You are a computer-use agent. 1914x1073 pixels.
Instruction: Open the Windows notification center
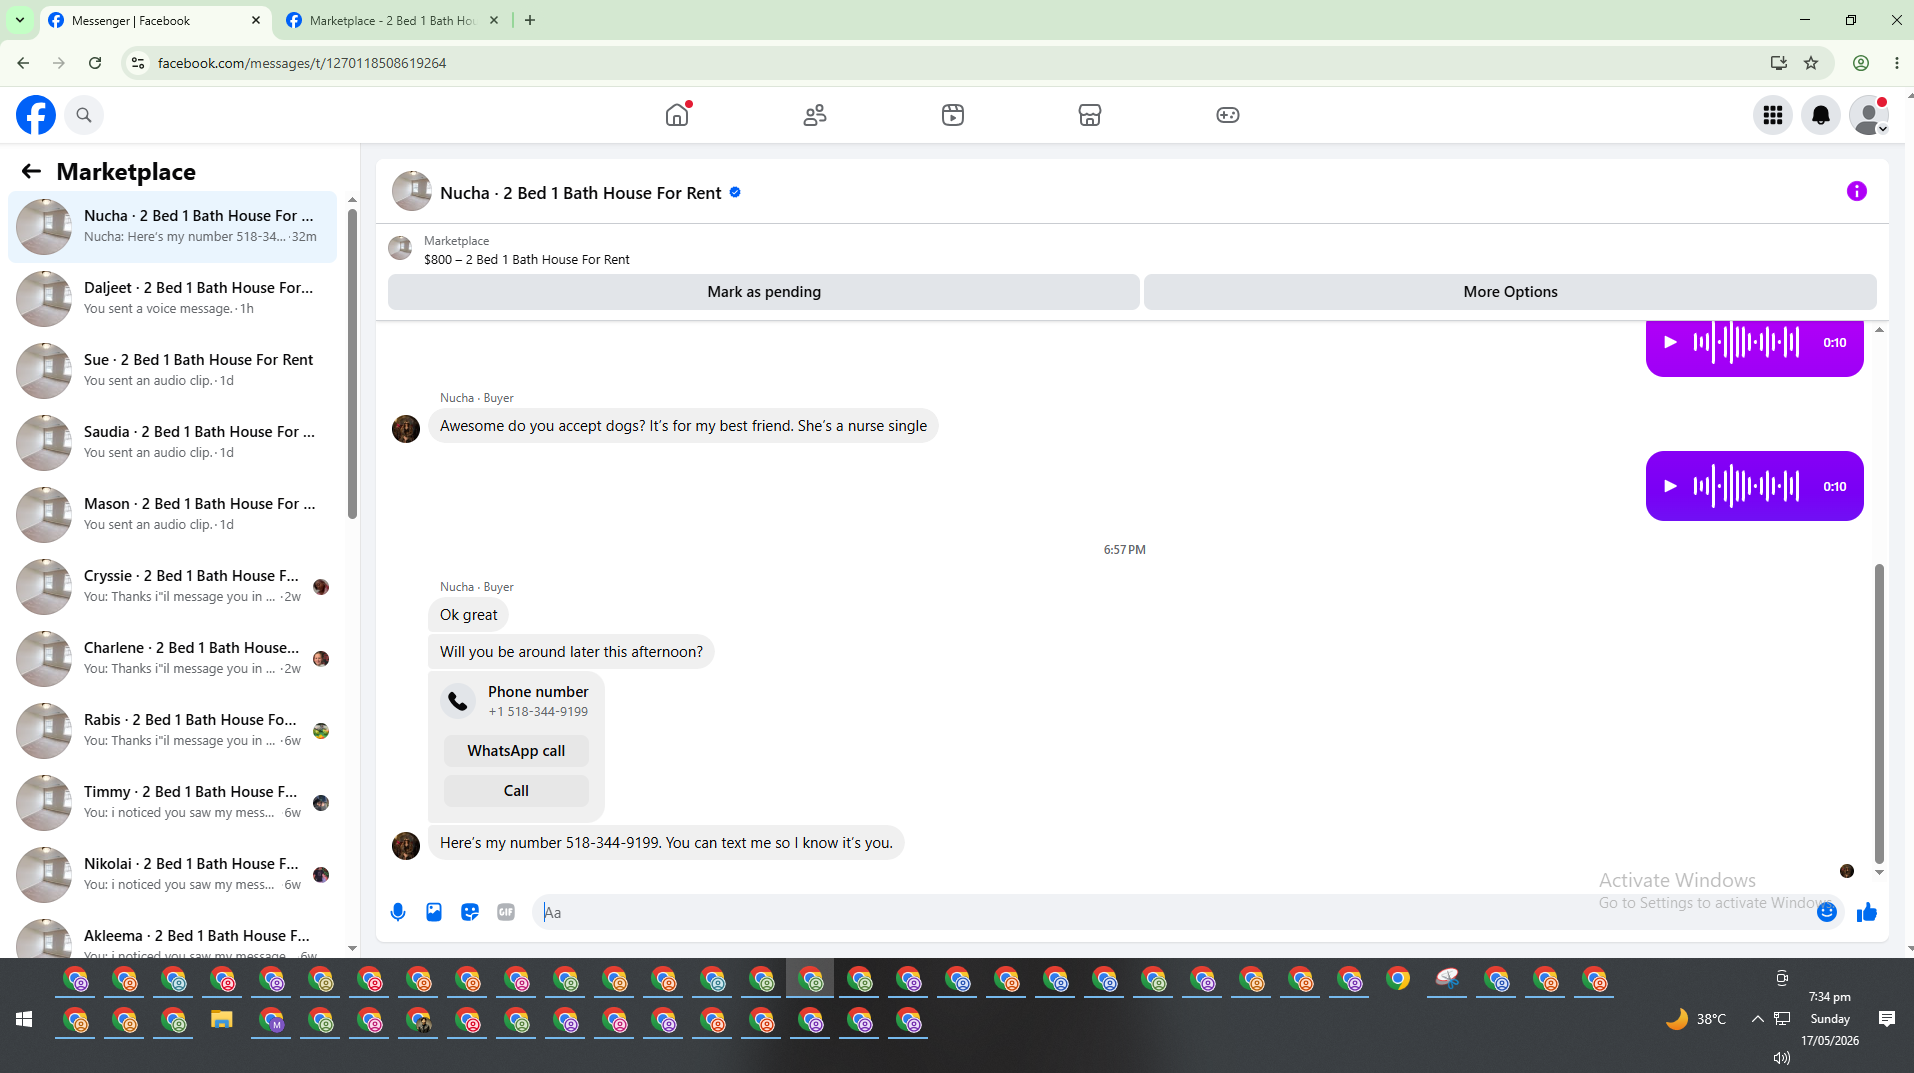pos(1887,1019)
